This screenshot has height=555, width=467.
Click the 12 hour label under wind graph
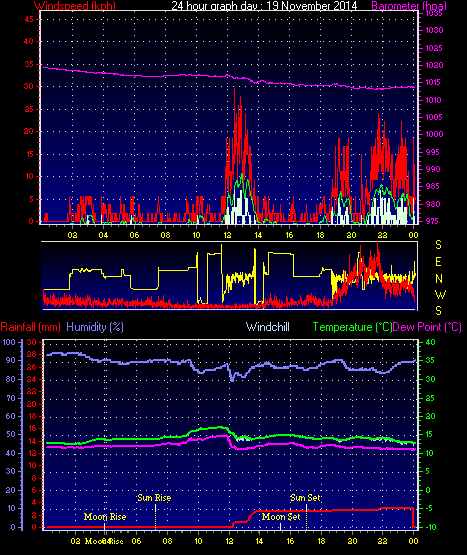tap(227, 235)
